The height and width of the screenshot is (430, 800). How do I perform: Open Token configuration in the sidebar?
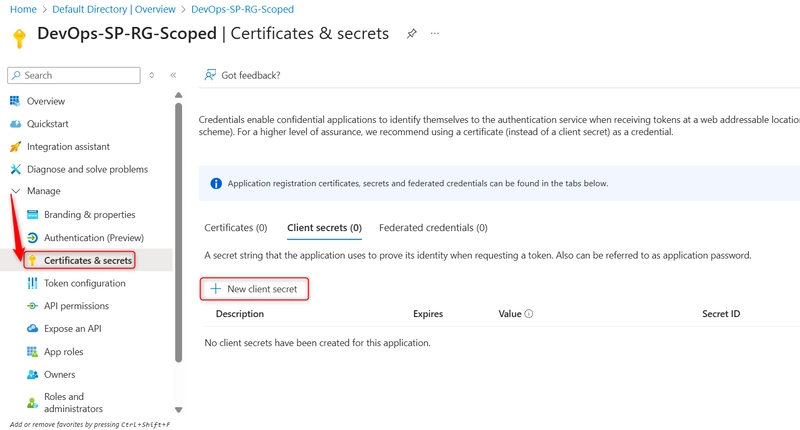[84, 283]
